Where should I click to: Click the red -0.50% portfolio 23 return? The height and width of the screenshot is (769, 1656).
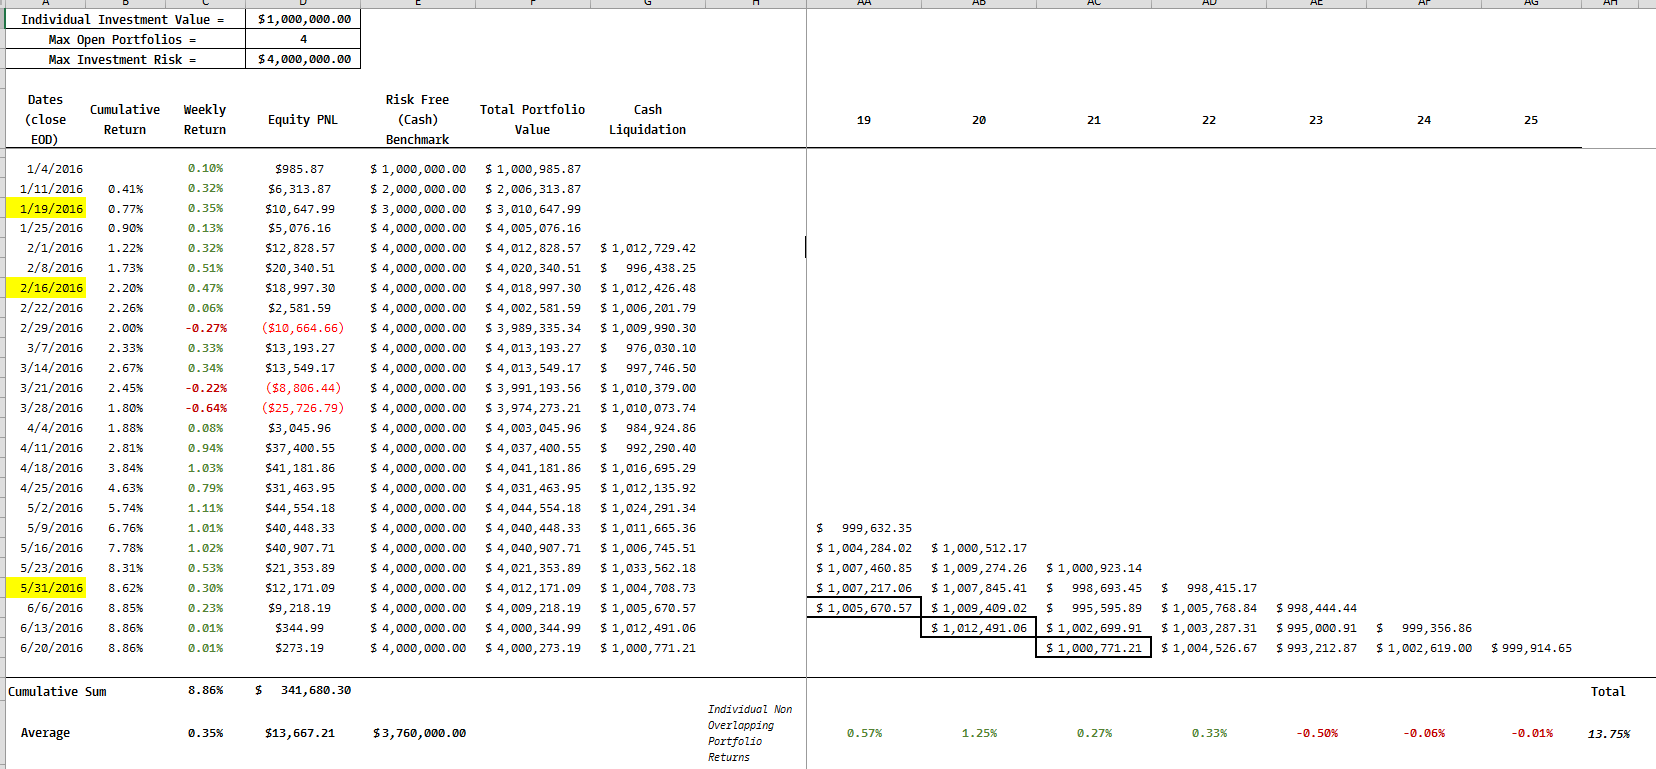click(1317, 733)
